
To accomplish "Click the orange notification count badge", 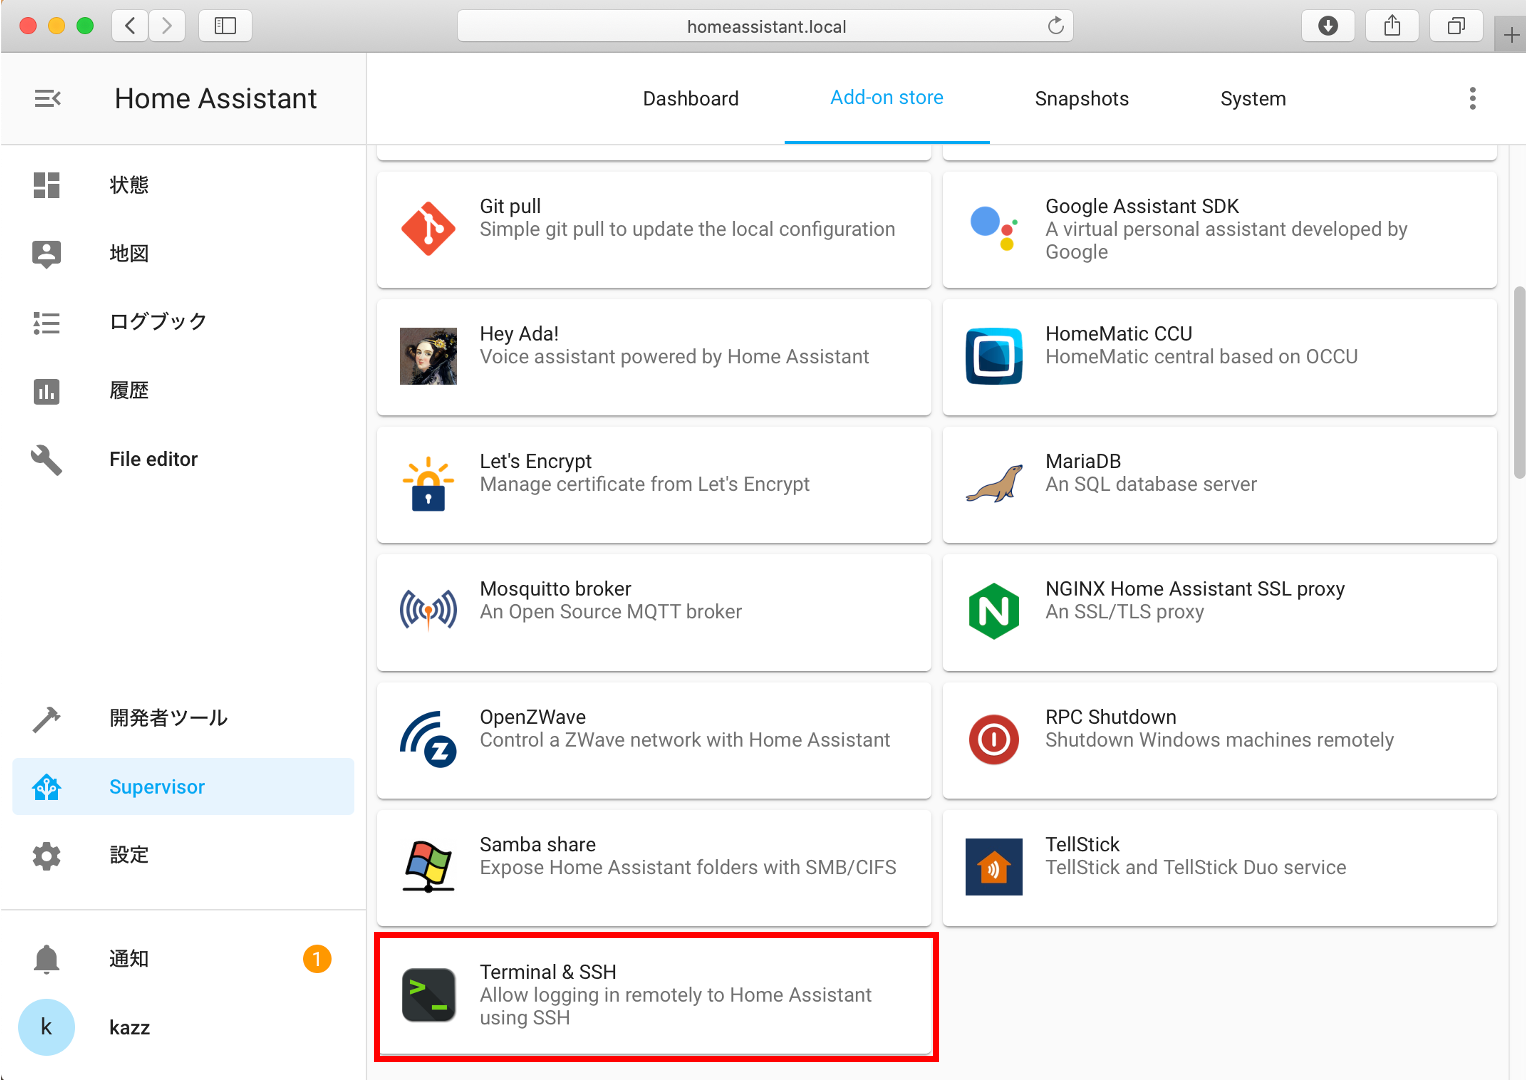I will click(317, 959).
